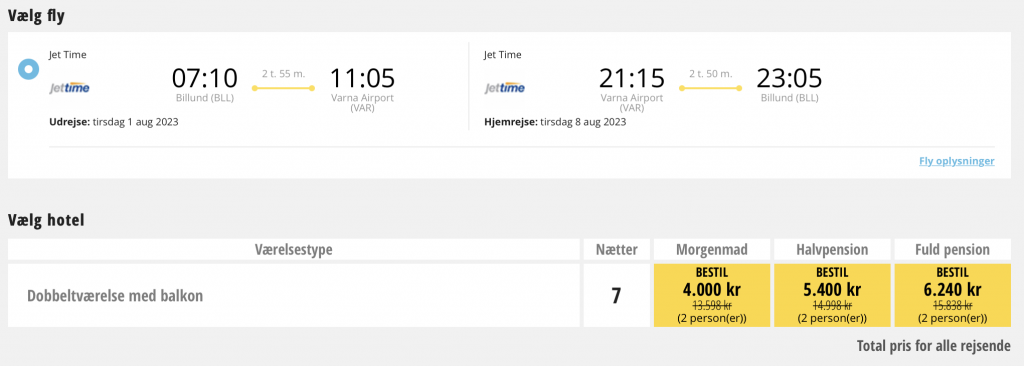
Task: Book Halvpension option for 5.400 kr
Action: (832, 295)
